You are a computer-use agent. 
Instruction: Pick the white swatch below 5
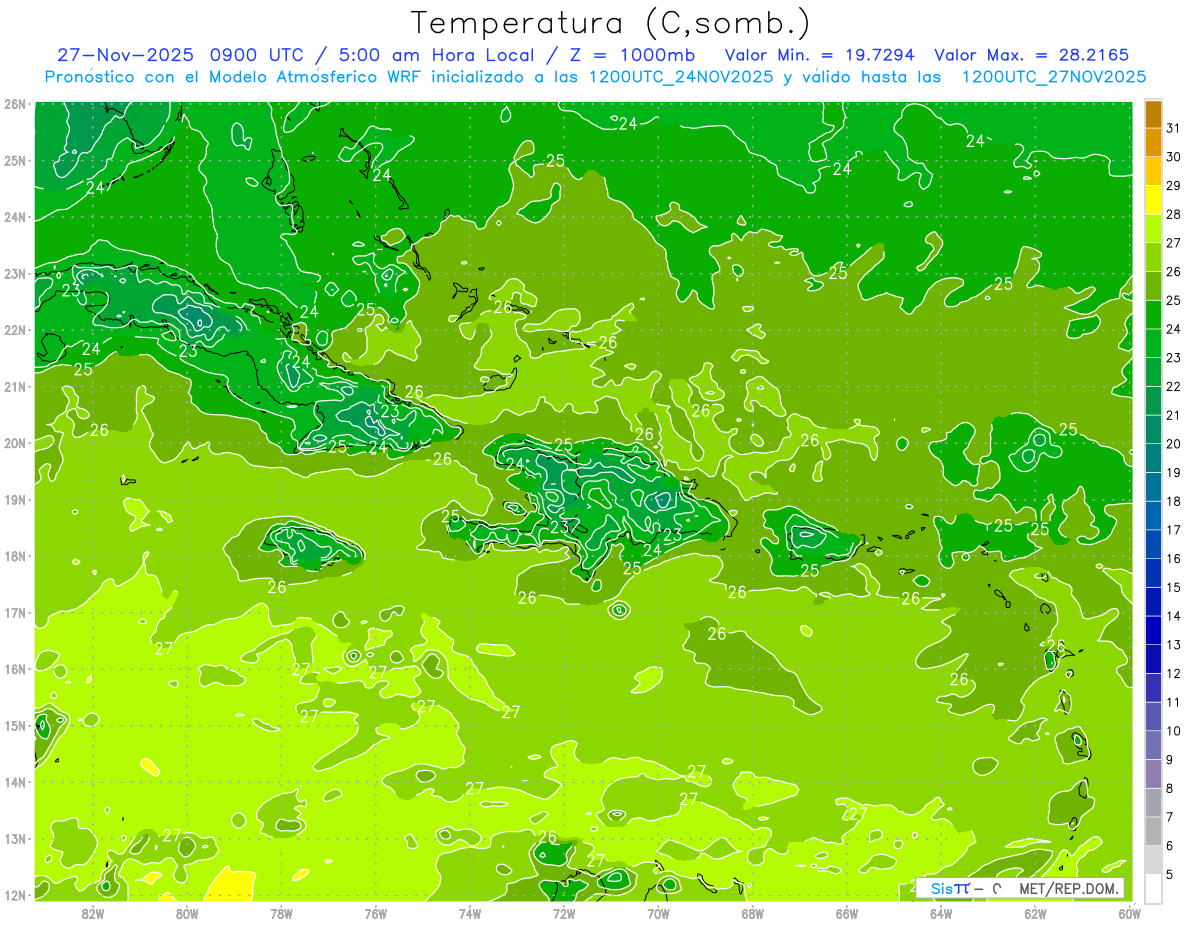(1153, 888)
